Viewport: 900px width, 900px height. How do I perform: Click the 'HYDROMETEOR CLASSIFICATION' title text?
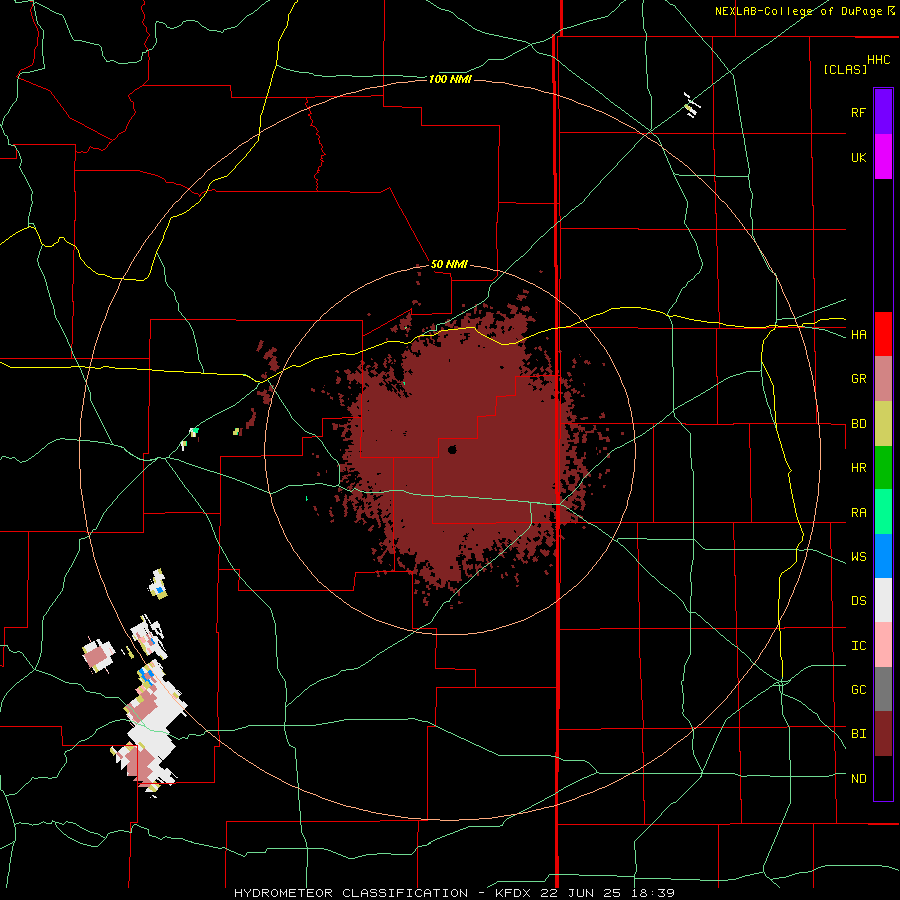(x=351, y=893)
